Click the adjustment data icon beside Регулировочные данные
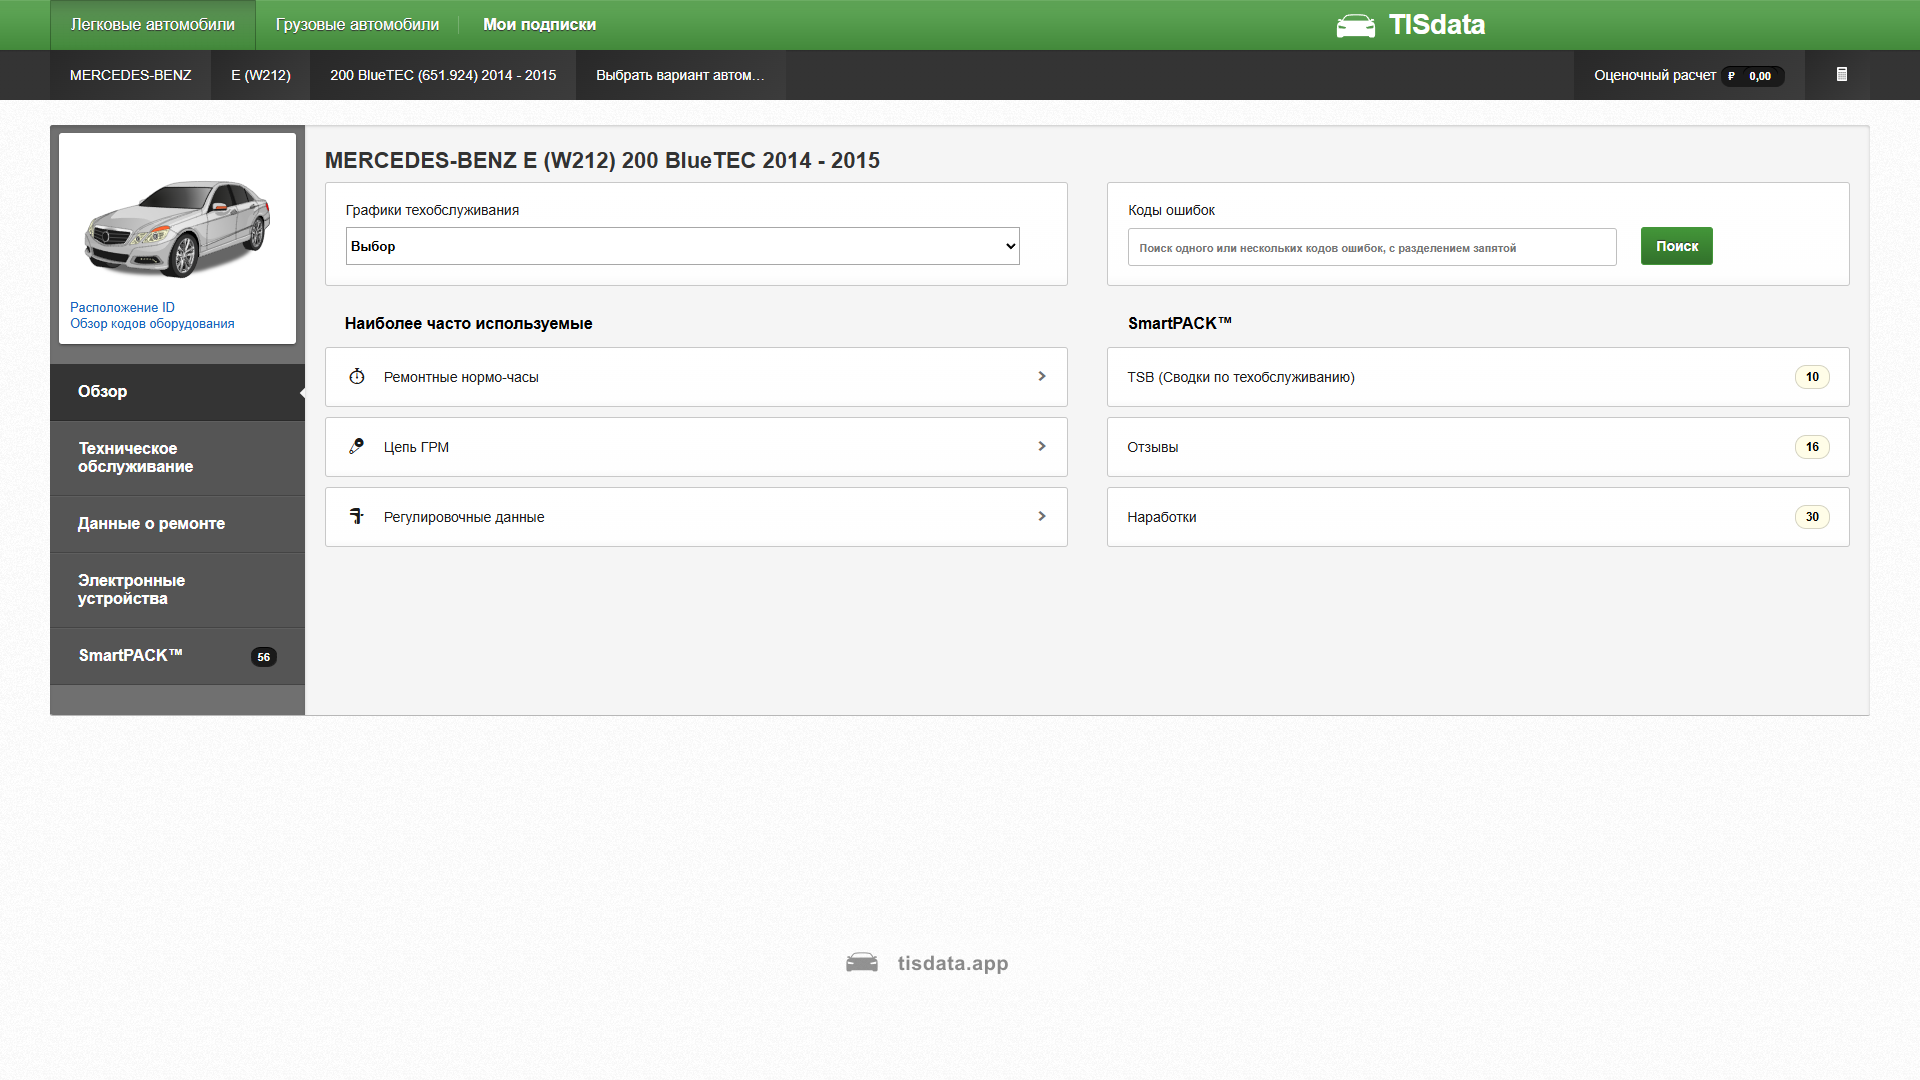The image size is (1920, 1080). click(x=357, y=516)
